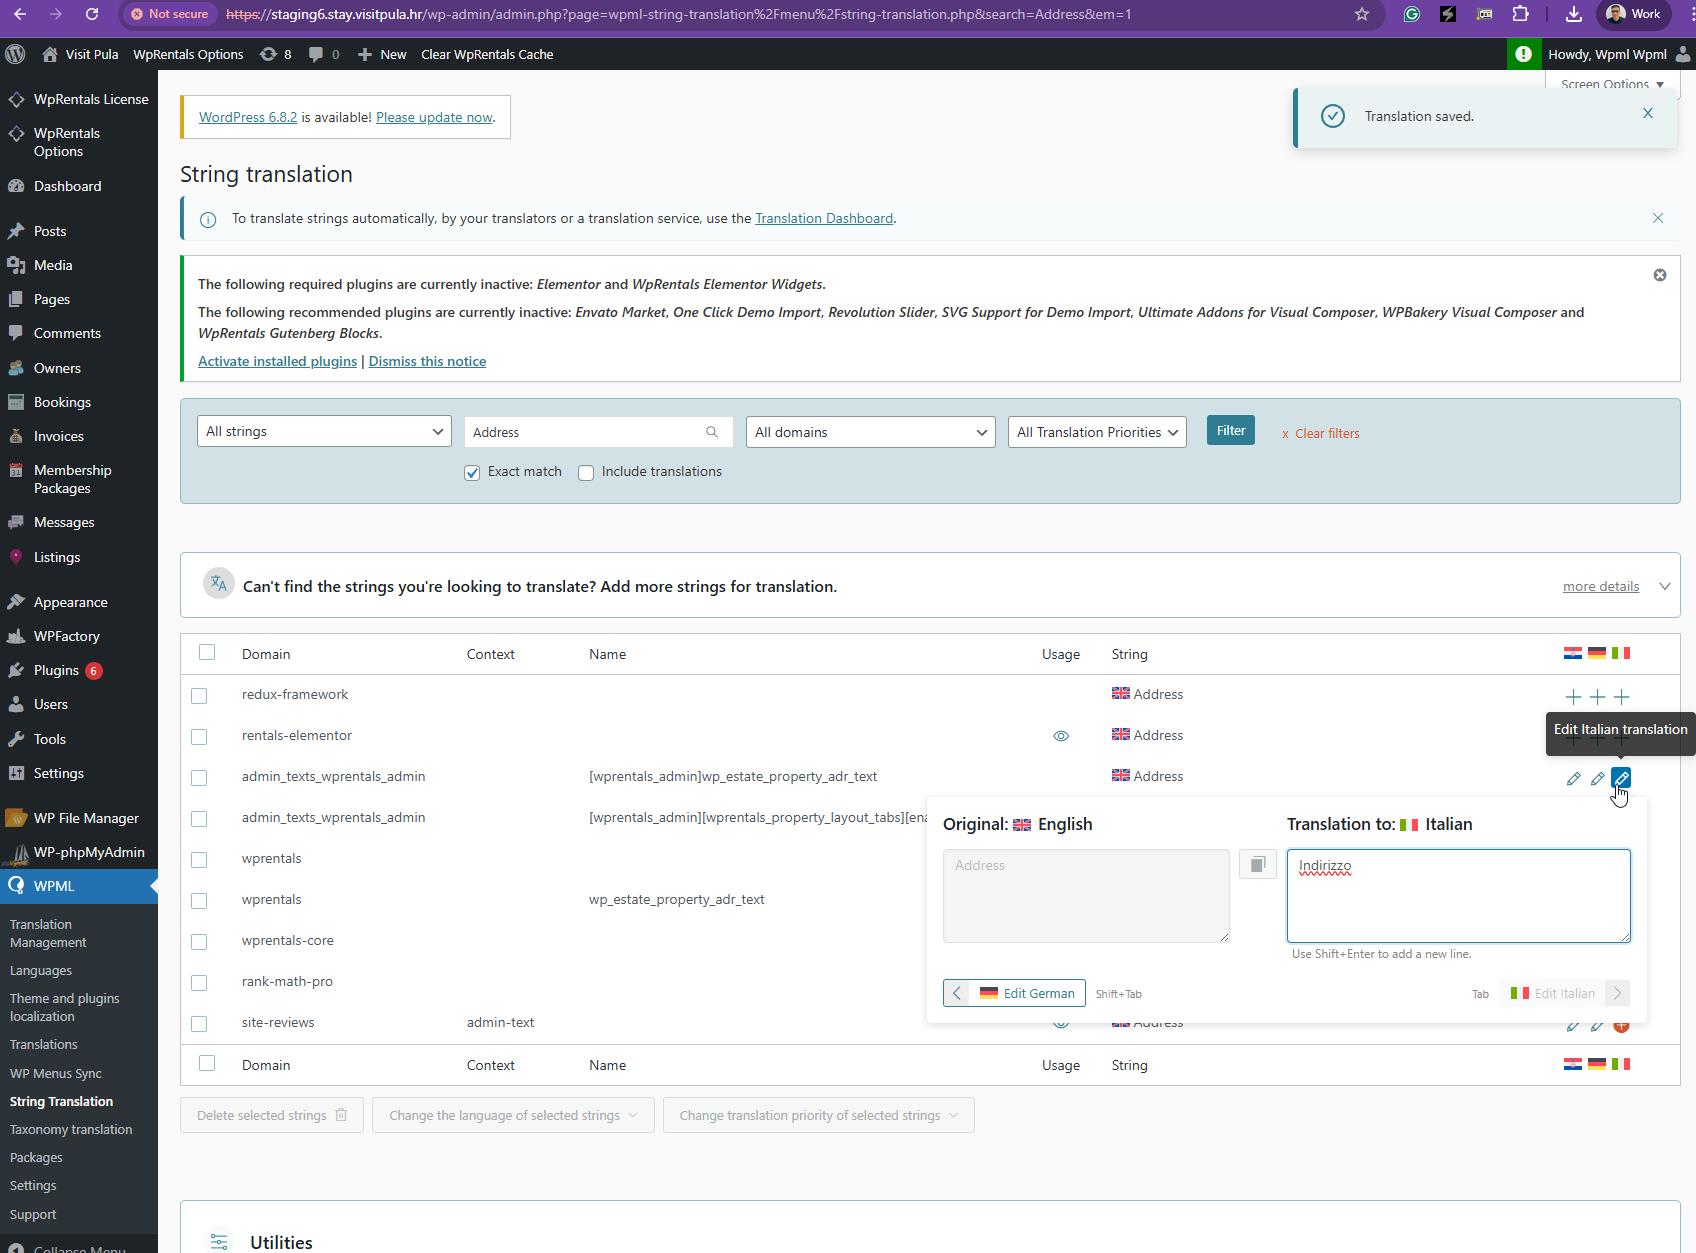The width and height of the screenshot is (1696, 1253).
Task: Open Taxonomy translation submenu
Action: (71, 1129)
